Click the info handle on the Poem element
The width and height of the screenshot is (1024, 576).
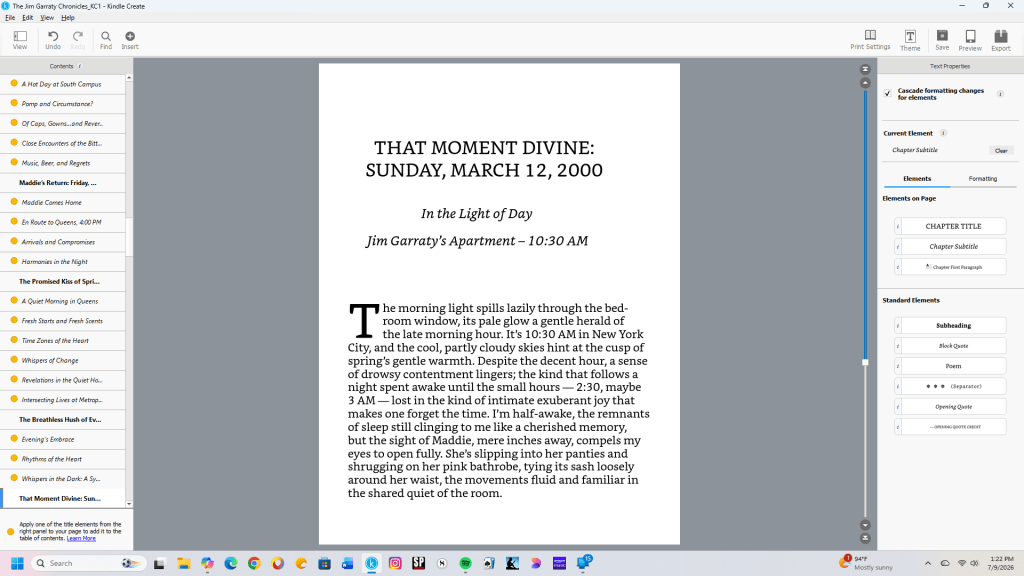[x=898, y=366]
